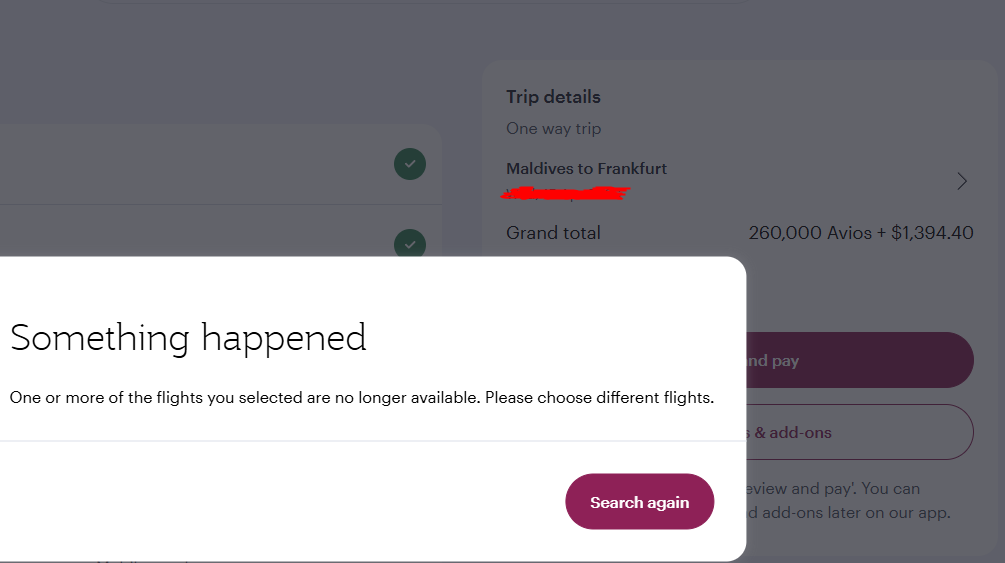
Task: Click the divider line inside the dialog
Action: [370, 441]
